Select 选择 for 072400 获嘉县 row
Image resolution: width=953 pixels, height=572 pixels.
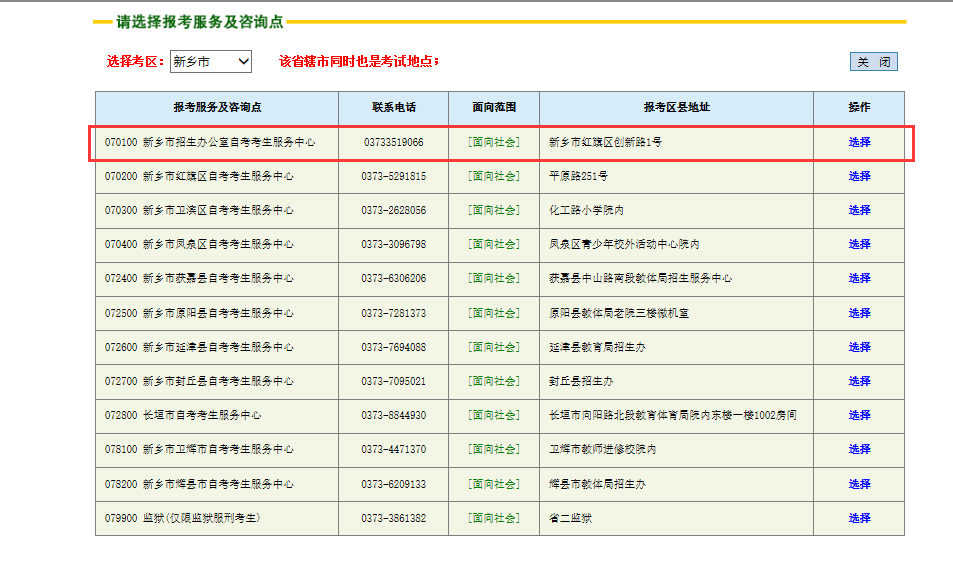click(859, 278)
